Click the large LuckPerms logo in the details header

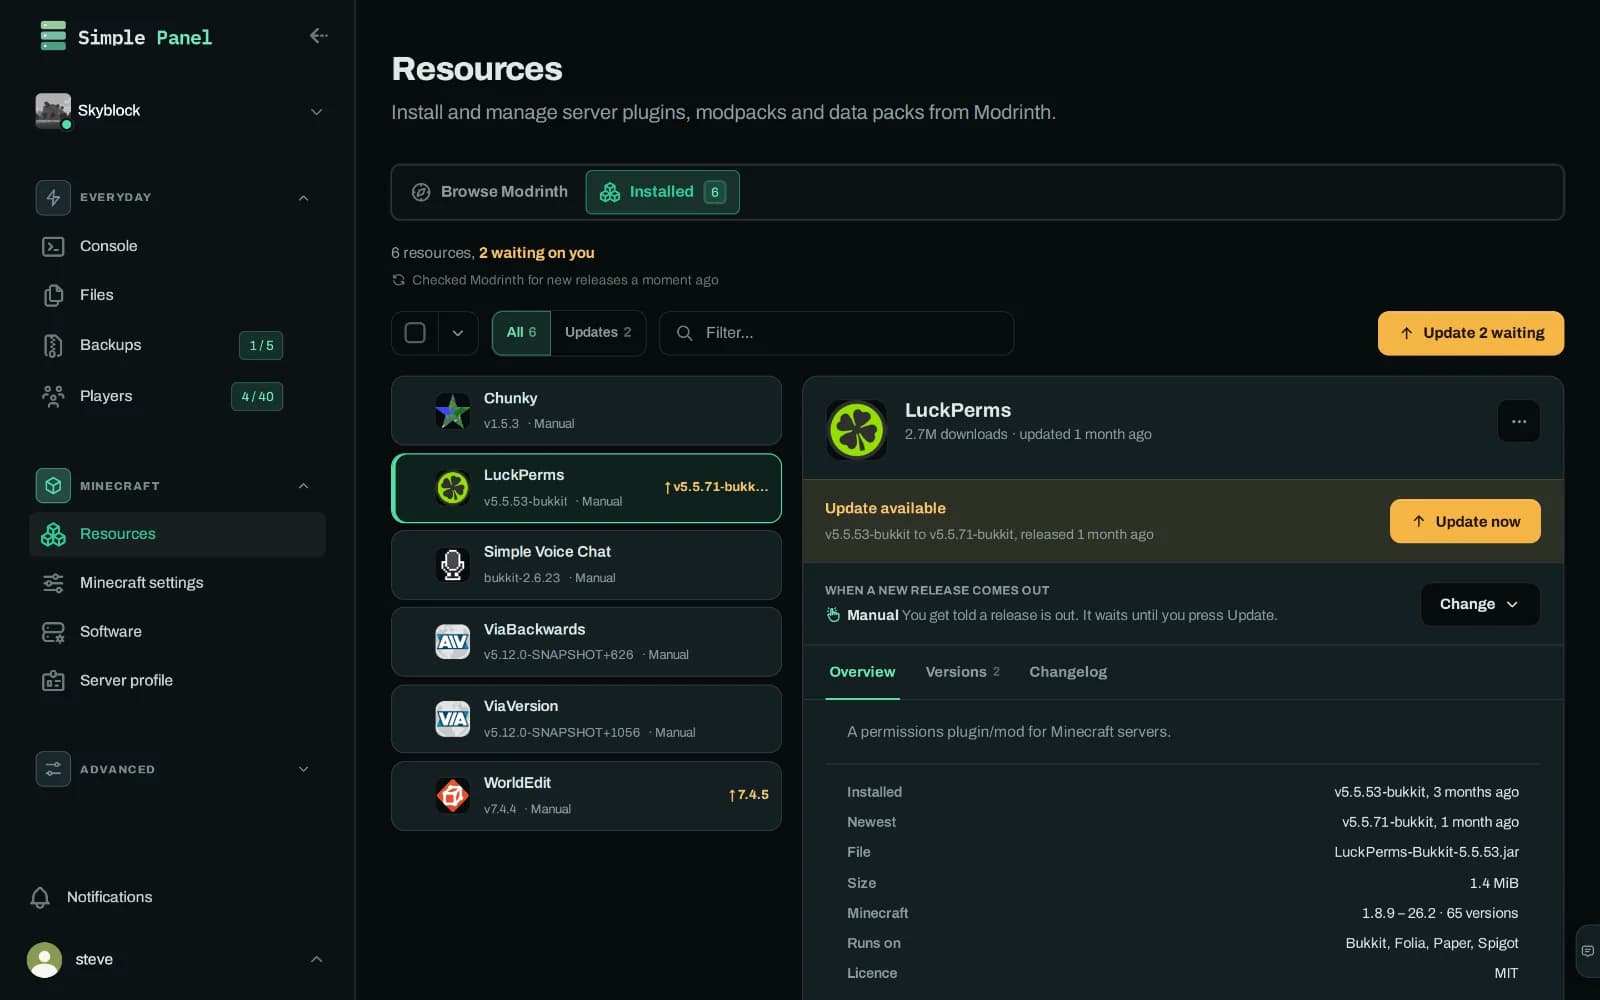coord(857,430)
